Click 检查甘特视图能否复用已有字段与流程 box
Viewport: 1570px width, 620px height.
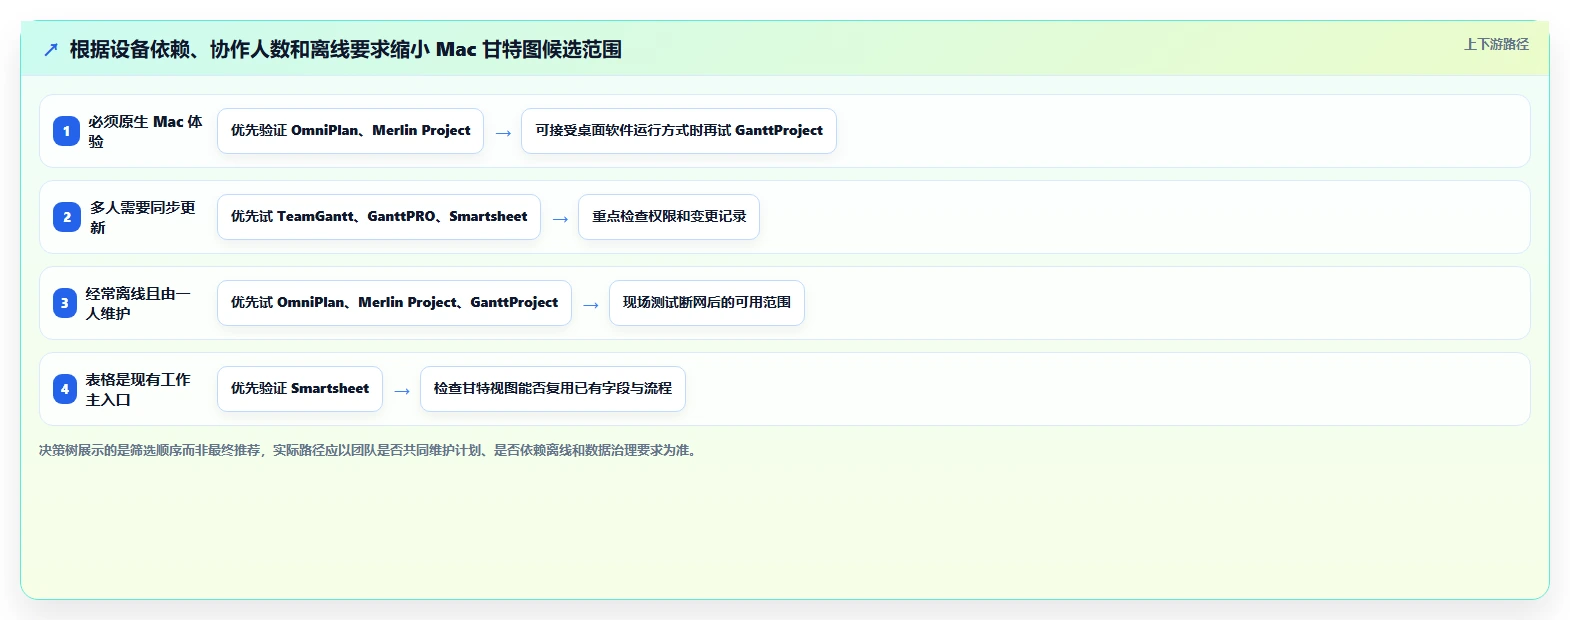tap(553, 389)
